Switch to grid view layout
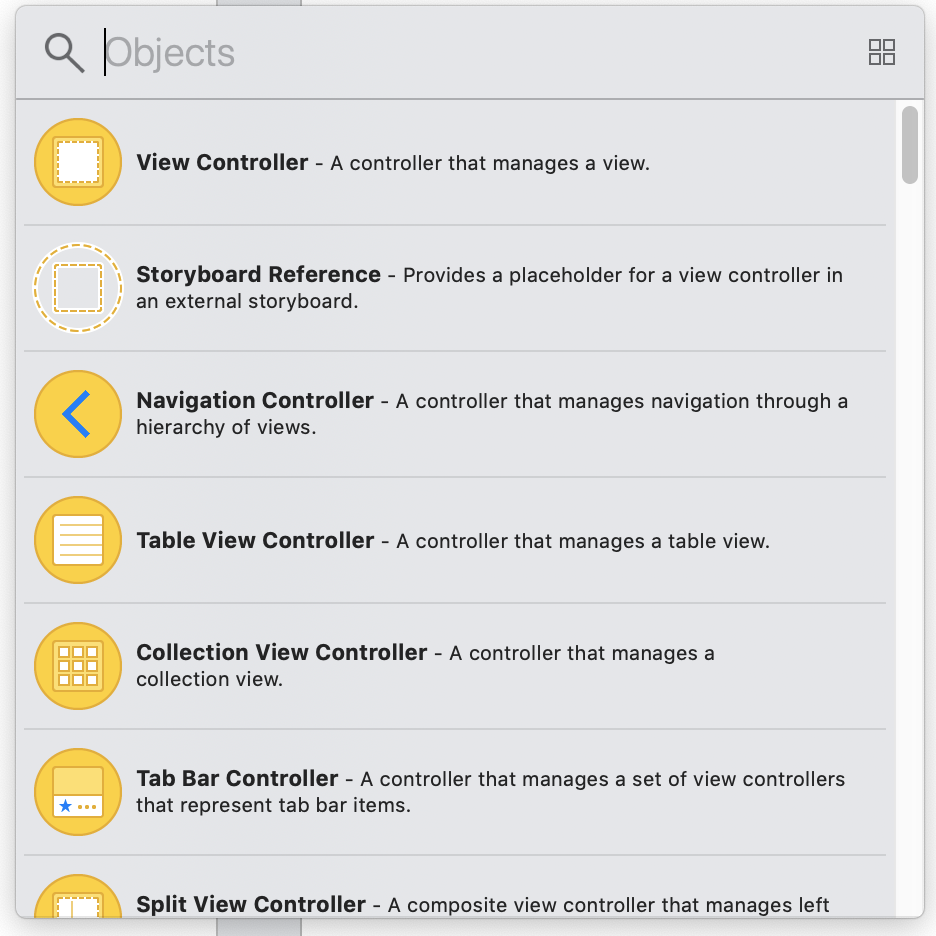Screen dimensions: 936x936 click(x=882, y=52)
